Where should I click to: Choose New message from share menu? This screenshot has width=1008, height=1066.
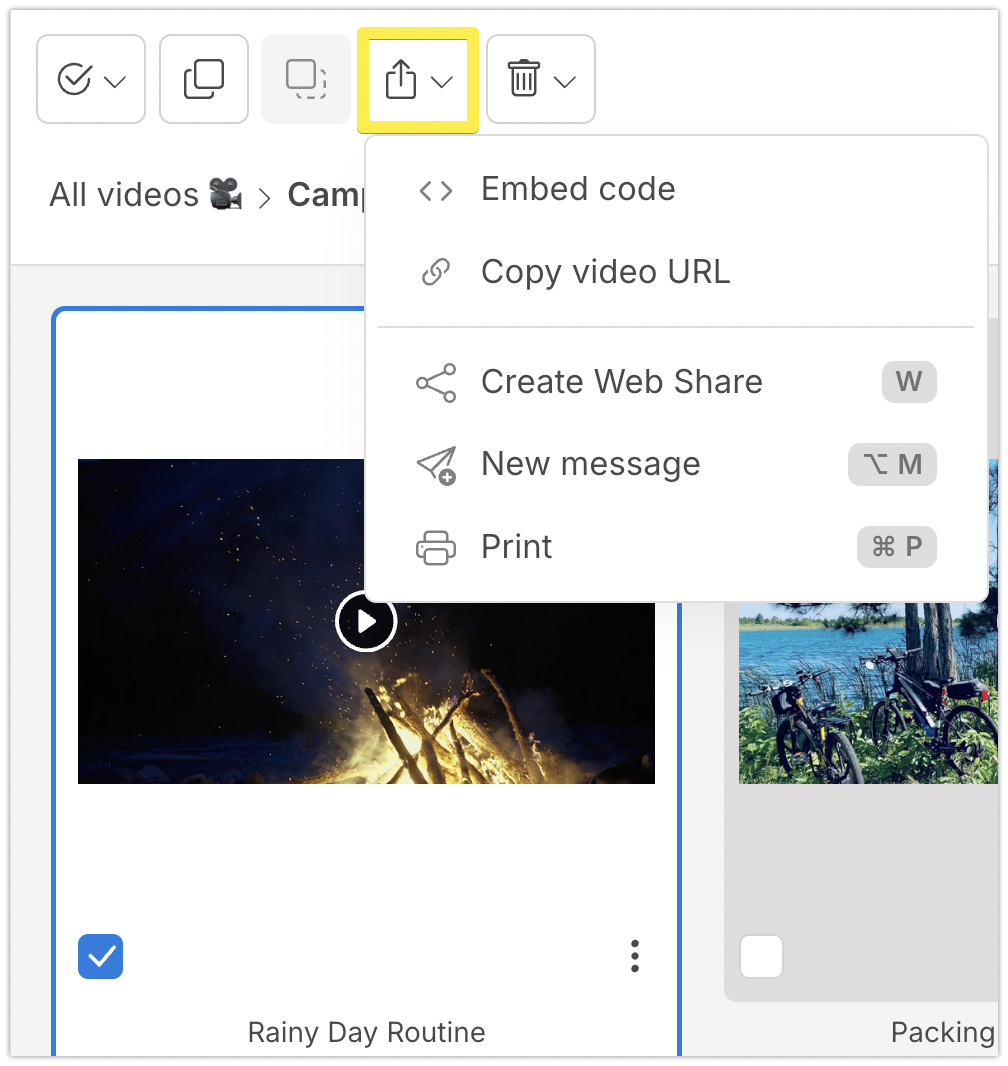coord(590,464)
